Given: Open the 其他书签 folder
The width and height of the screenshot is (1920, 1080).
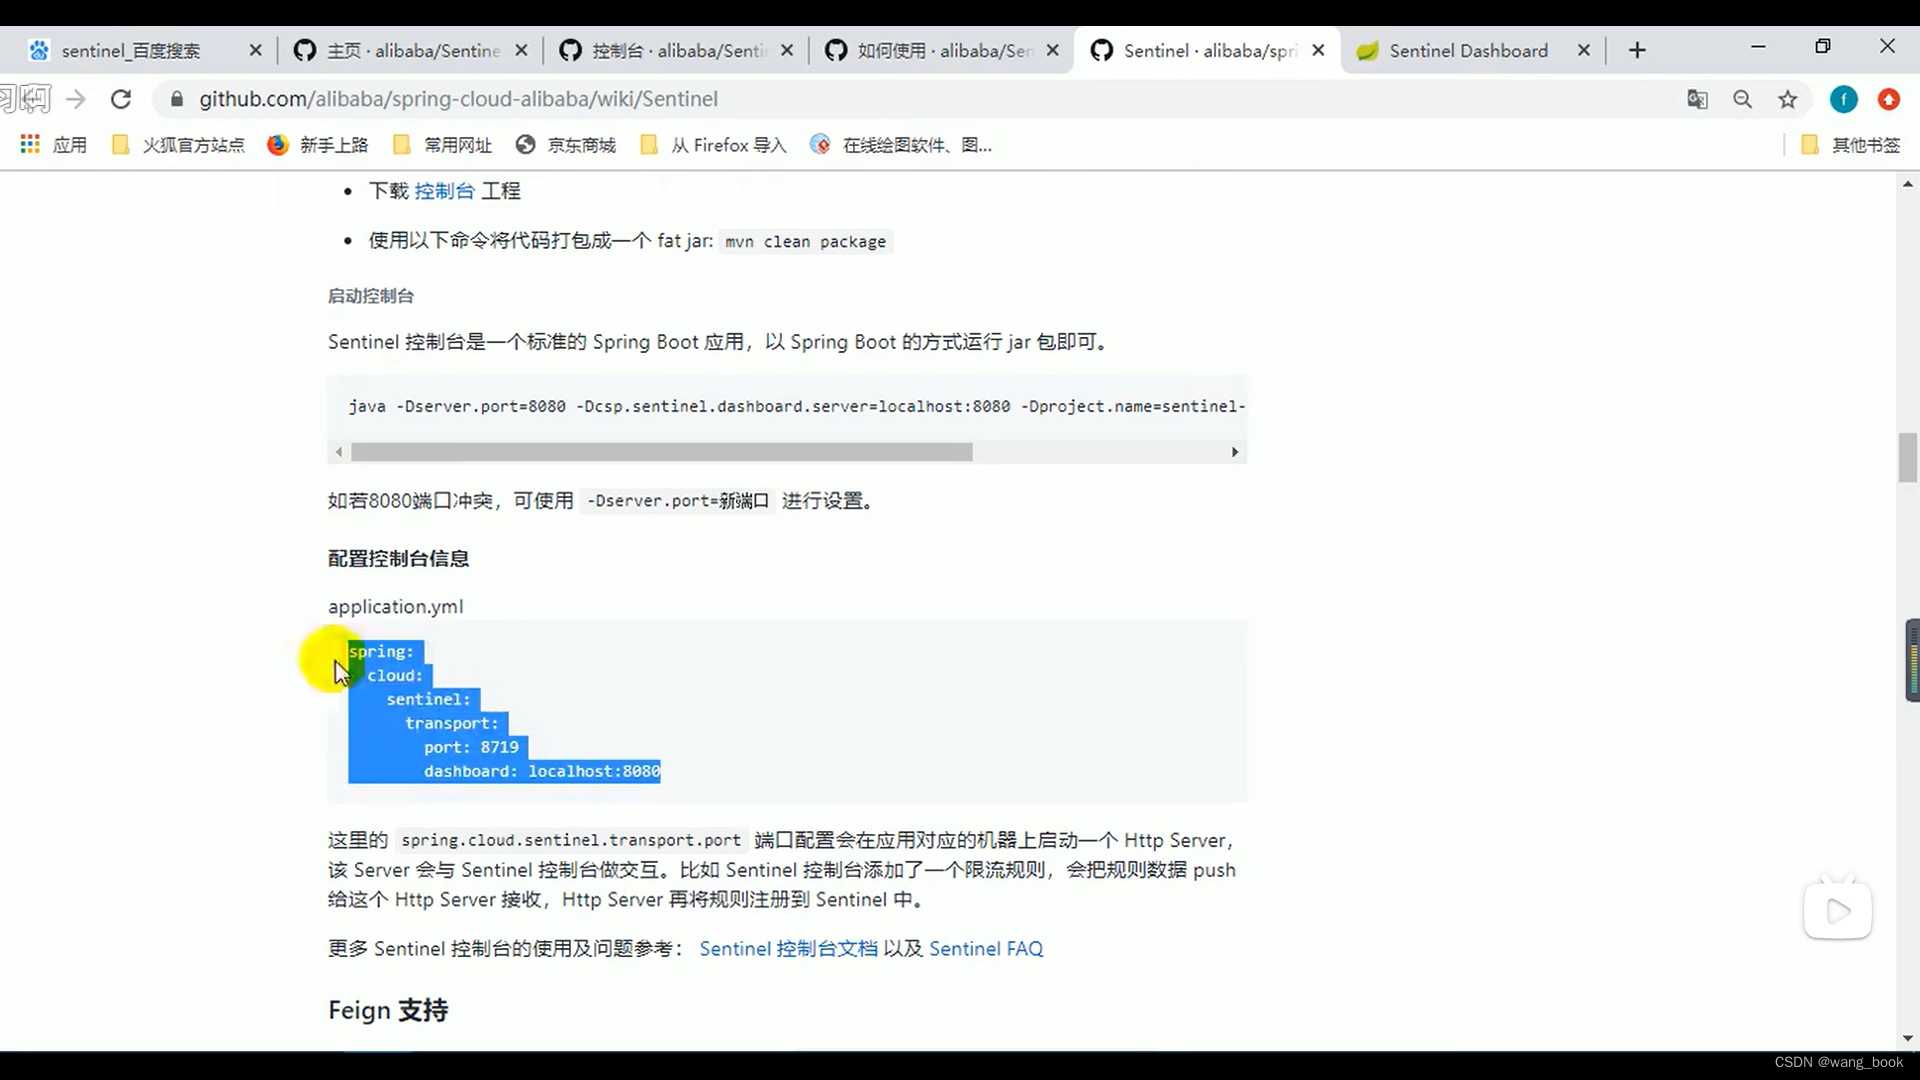Looking at the screenshot, I should pos(1850,145).
